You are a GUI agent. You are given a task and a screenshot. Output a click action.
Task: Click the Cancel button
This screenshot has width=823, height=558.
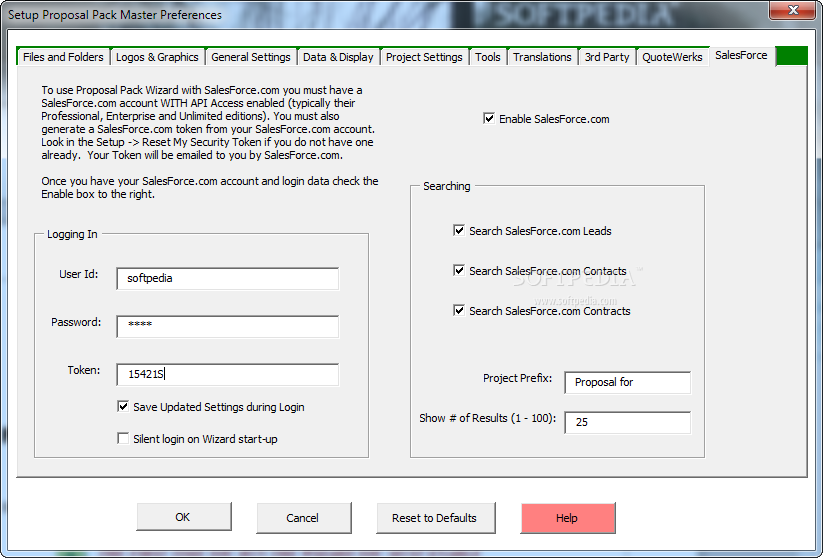303,518
